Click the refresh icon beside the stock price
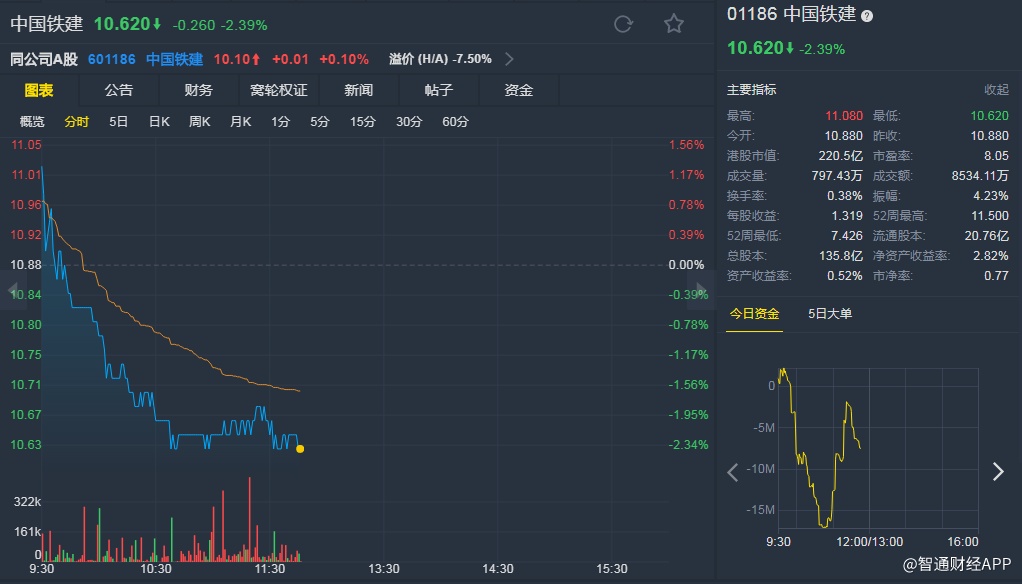The image size is (1022, 584). coord(623,24)
